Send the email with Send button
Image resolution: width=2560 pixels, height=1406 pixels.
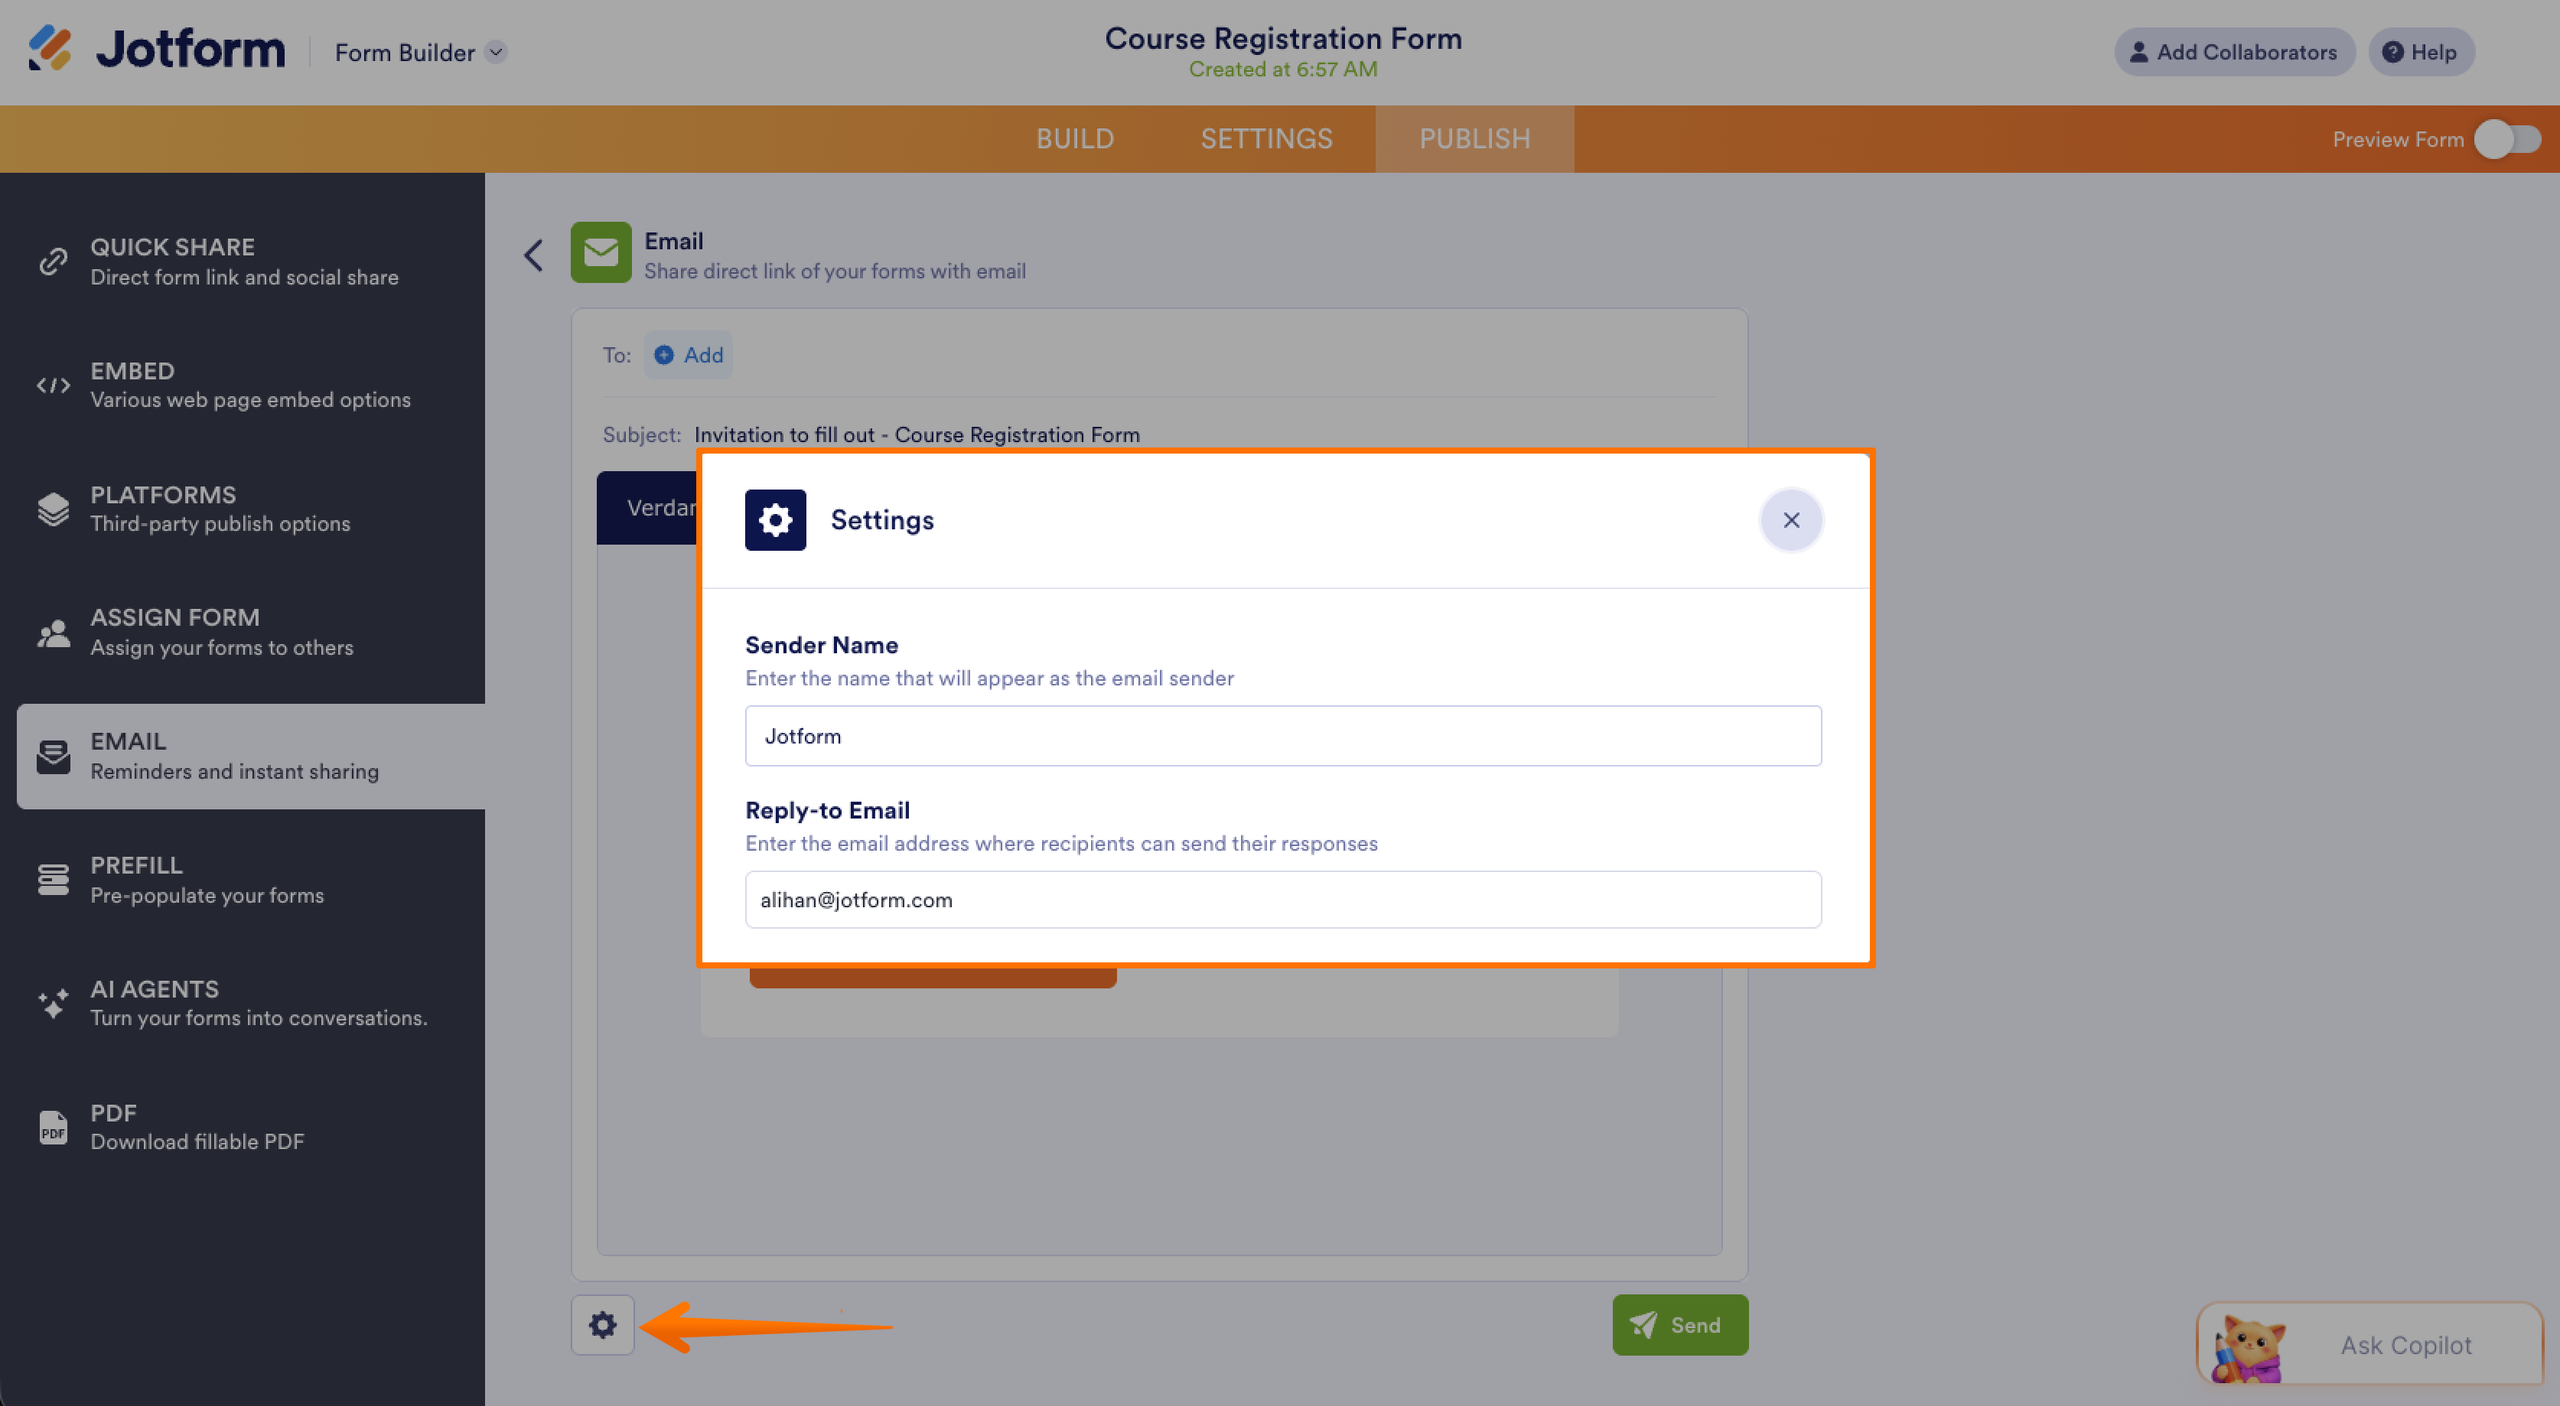(x=1680, y=1325)
